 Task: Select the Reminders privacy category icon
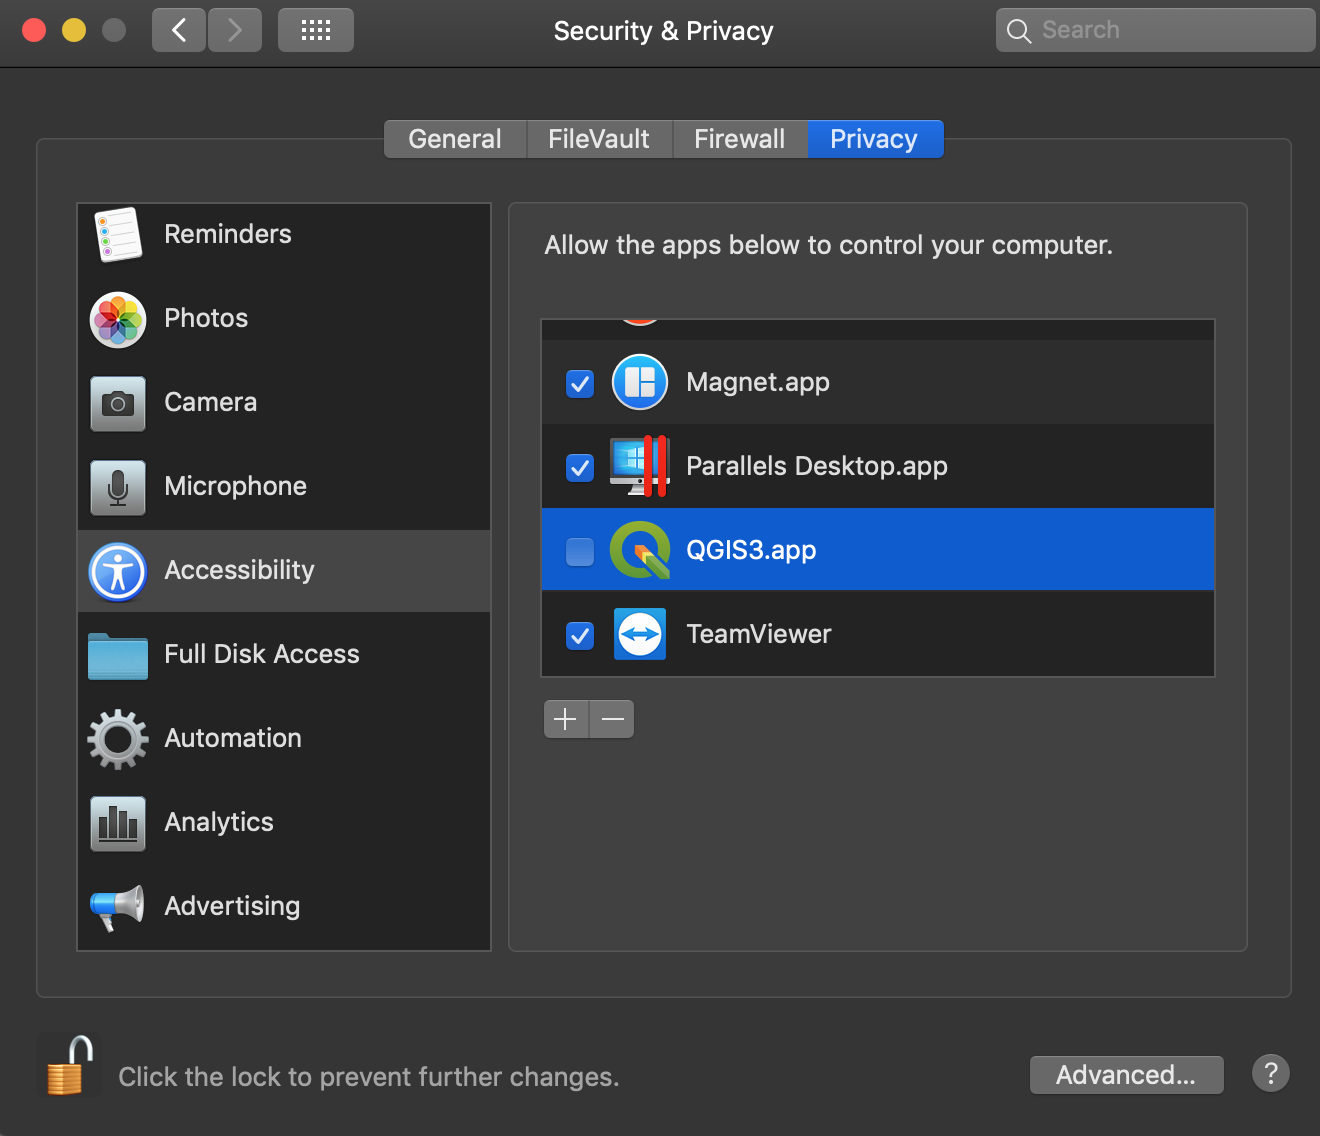point(117,236)
